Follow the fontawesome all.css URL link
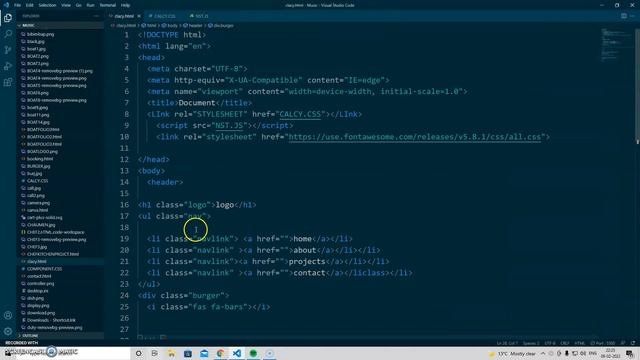Viewport: 640px width, 360px height. [415, 137]
